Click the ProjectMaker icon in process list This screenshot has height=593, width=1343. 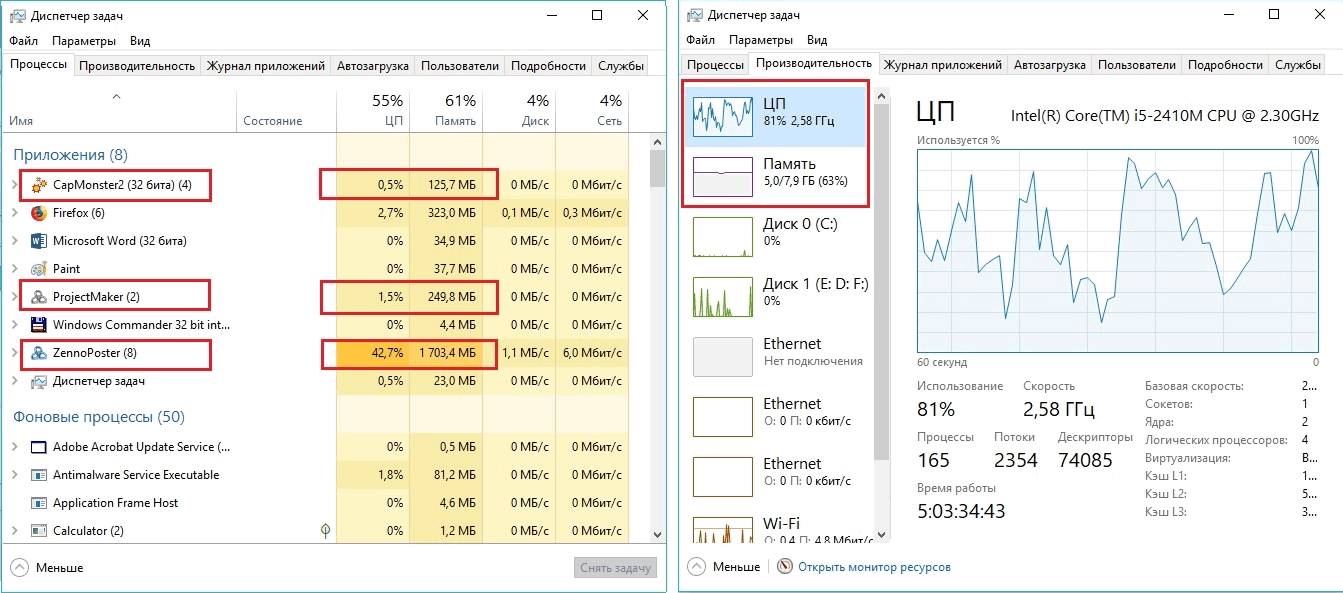[39, 297]
